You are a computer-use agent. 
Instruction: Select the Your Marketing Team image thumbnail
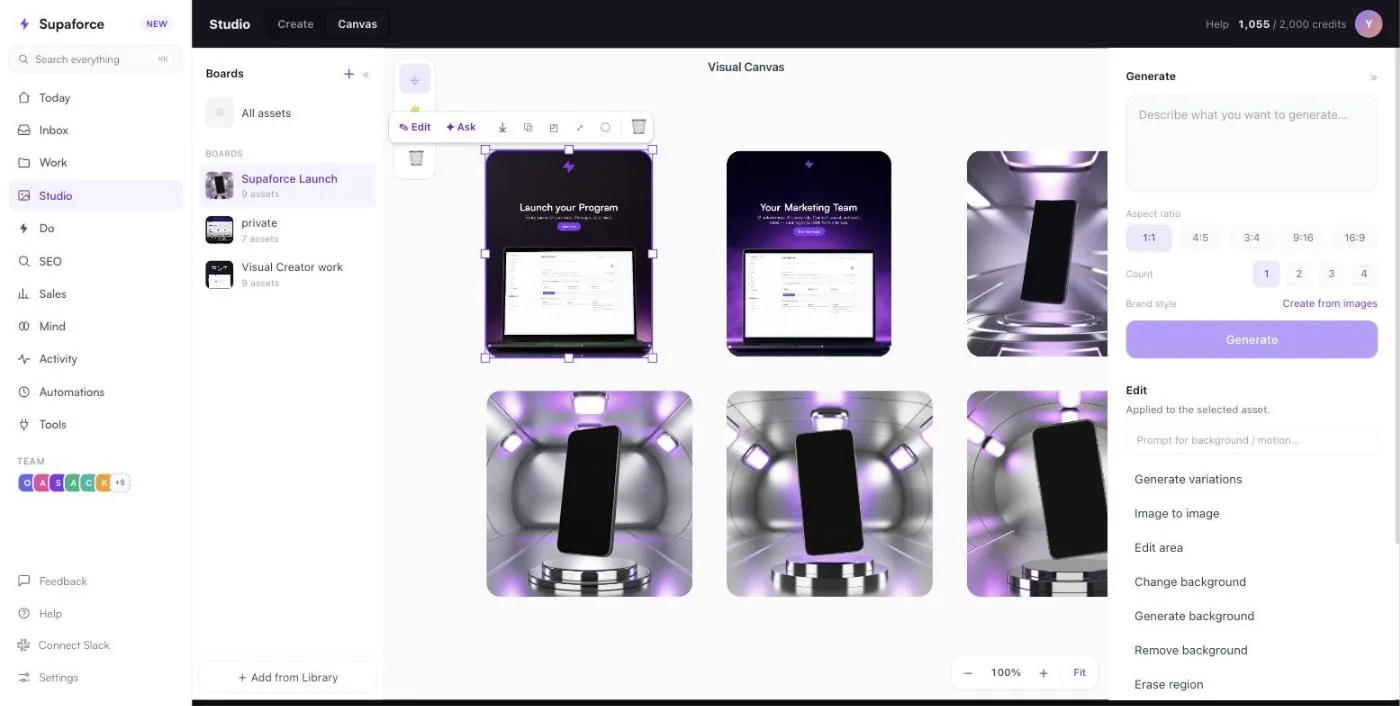coord(809,253)
